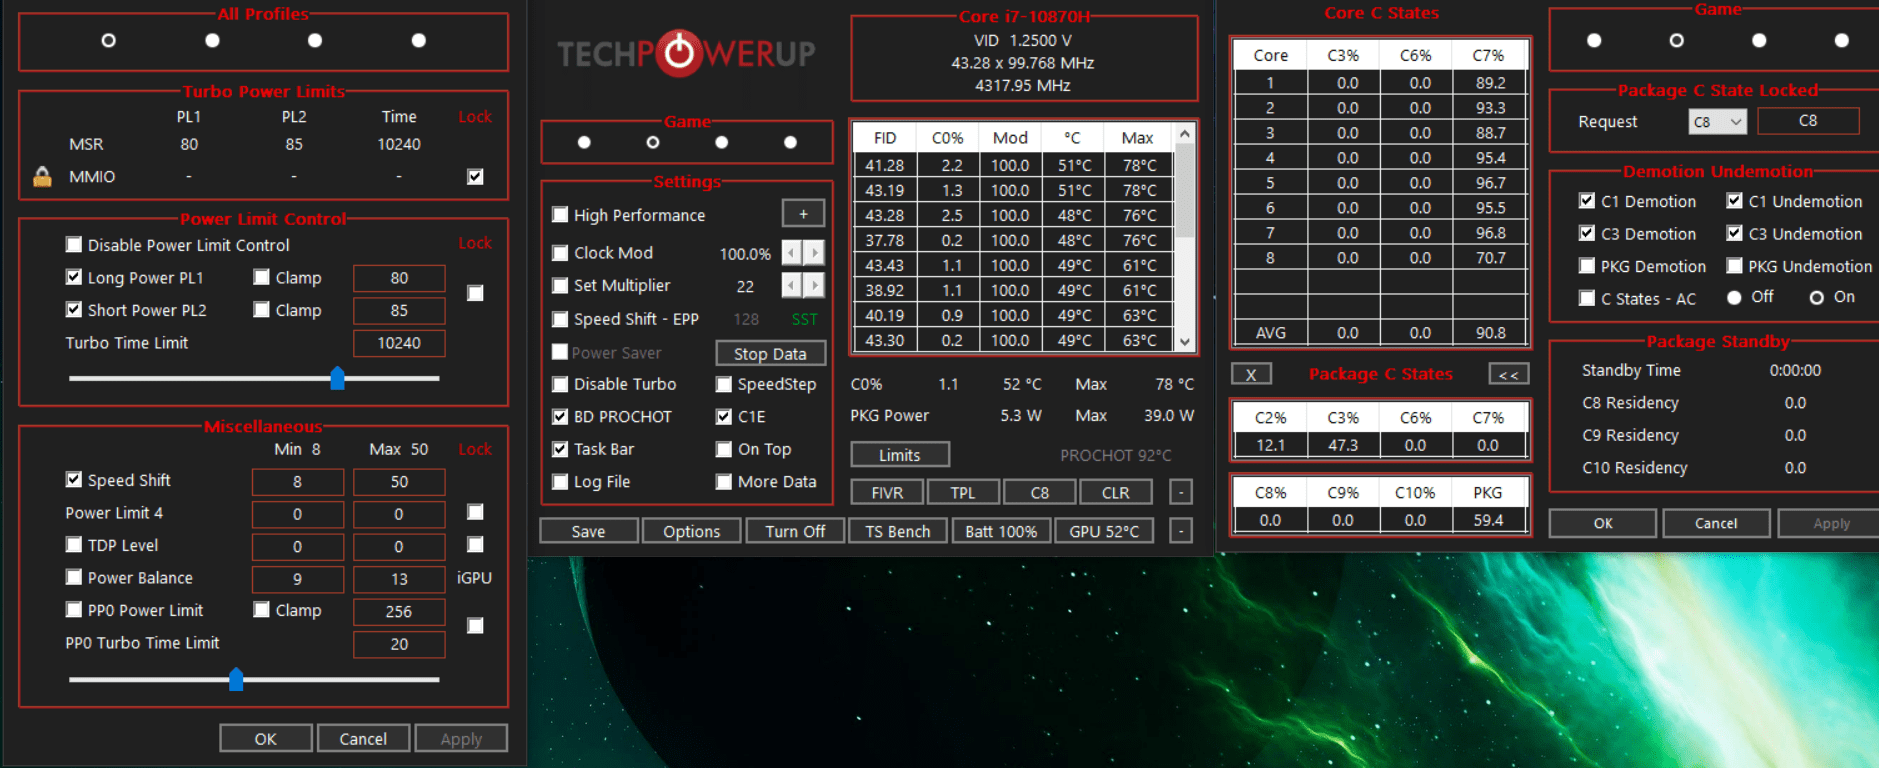This screenshot has width=1879, height=768.
Task: Uncheck the C3 Undemotion checkbox
Action: [1735, 233]
